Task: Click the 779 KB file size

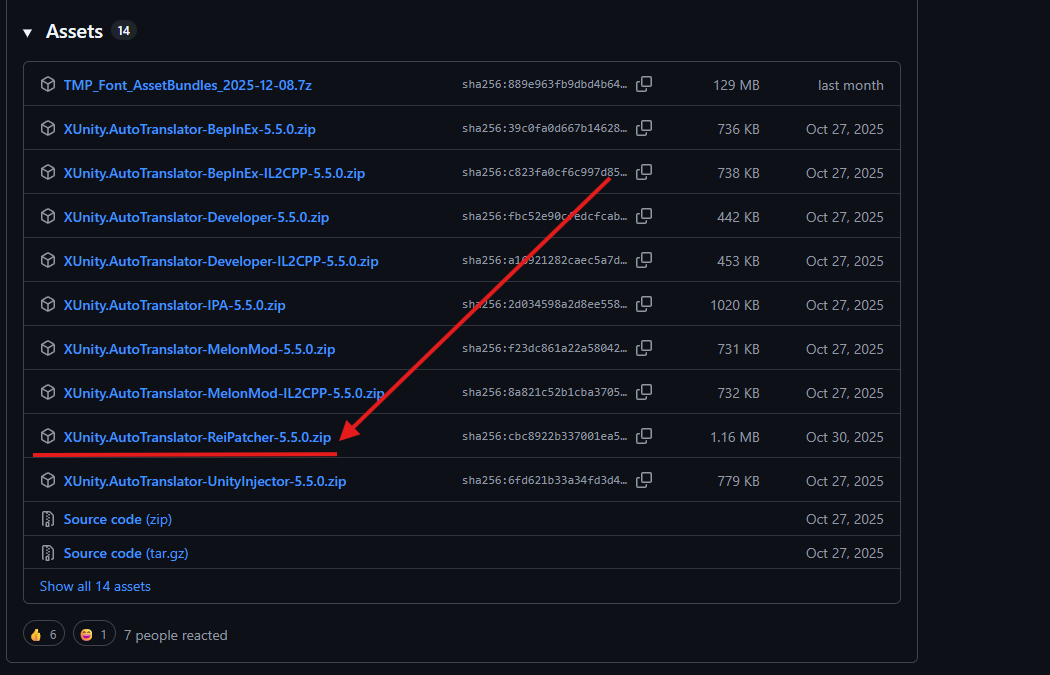Action: [738, 481]
